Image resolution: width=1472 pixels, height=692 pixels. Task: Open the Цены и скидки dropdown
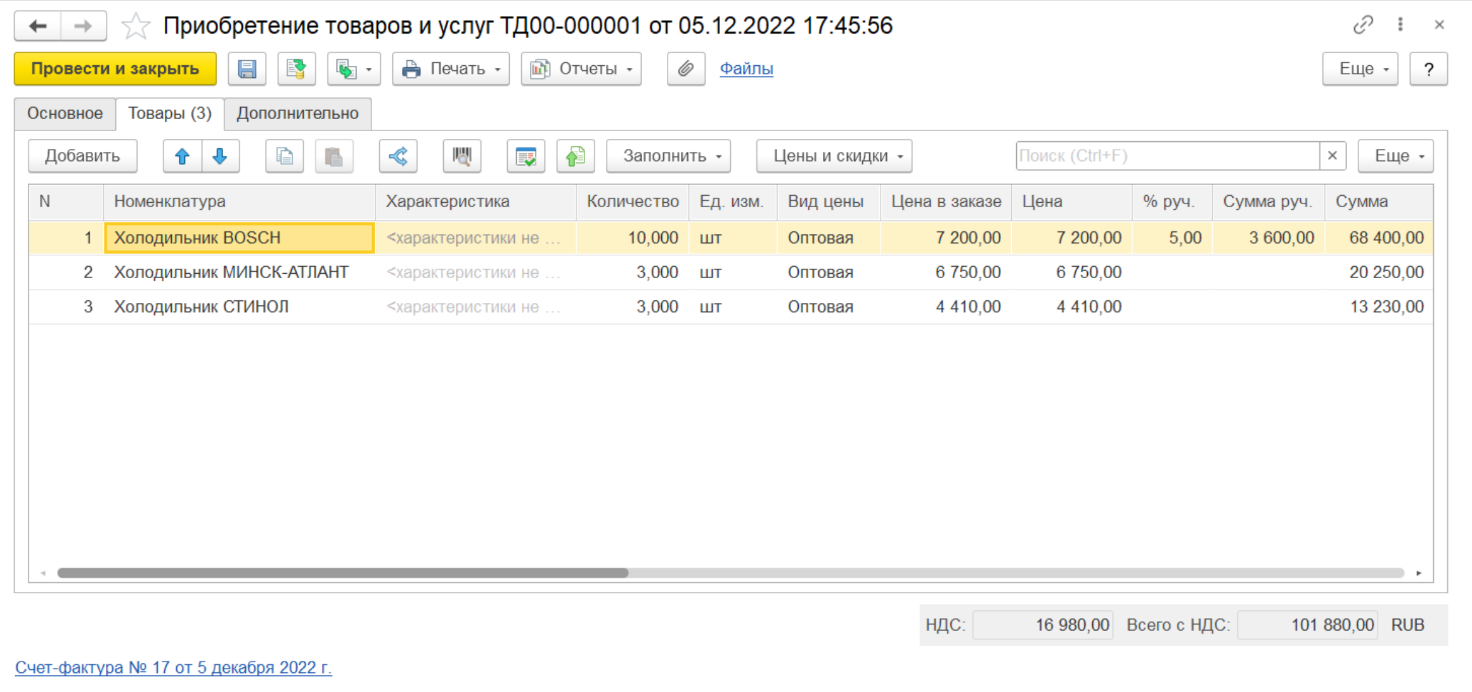point(834,156)
